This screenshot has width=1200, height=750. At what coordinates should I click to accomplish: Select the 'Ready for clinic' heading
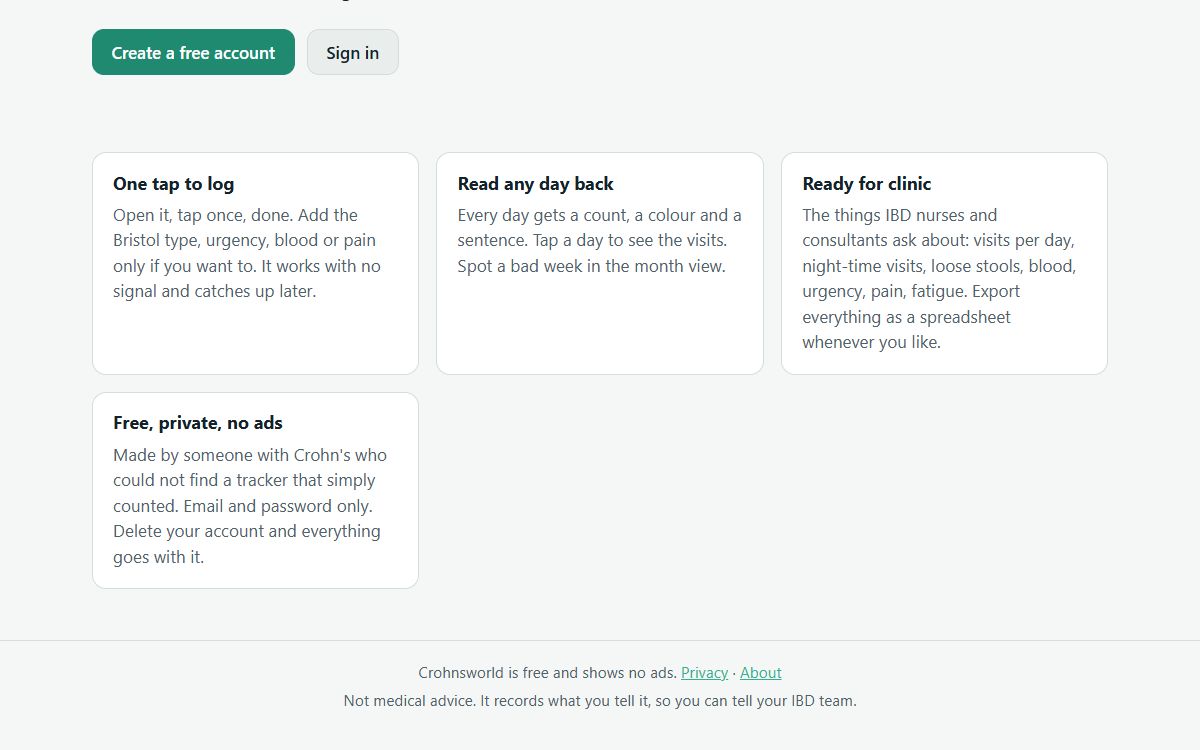click(866, 184)
